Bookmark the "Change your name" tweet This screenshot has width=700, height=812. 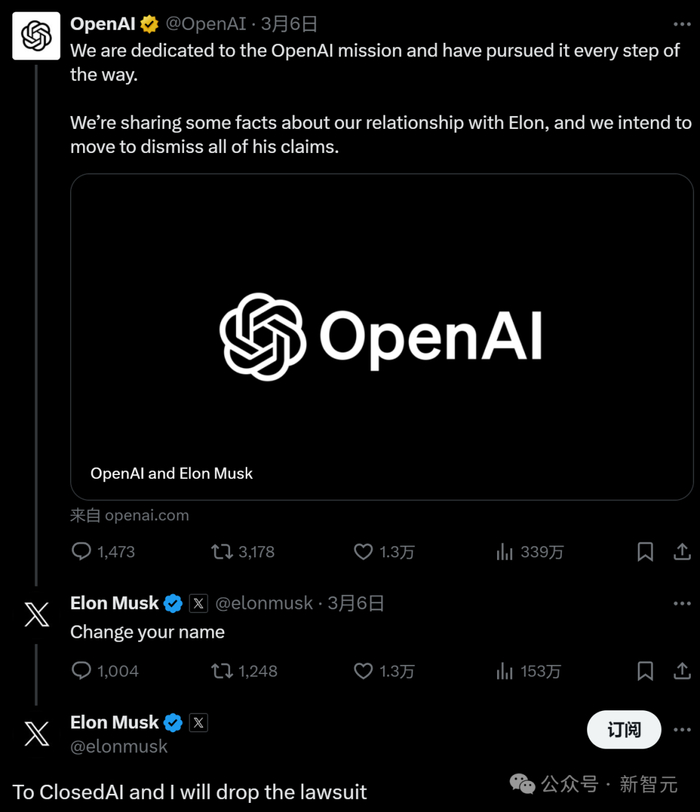pyautogui.click(x=646, y=671)
